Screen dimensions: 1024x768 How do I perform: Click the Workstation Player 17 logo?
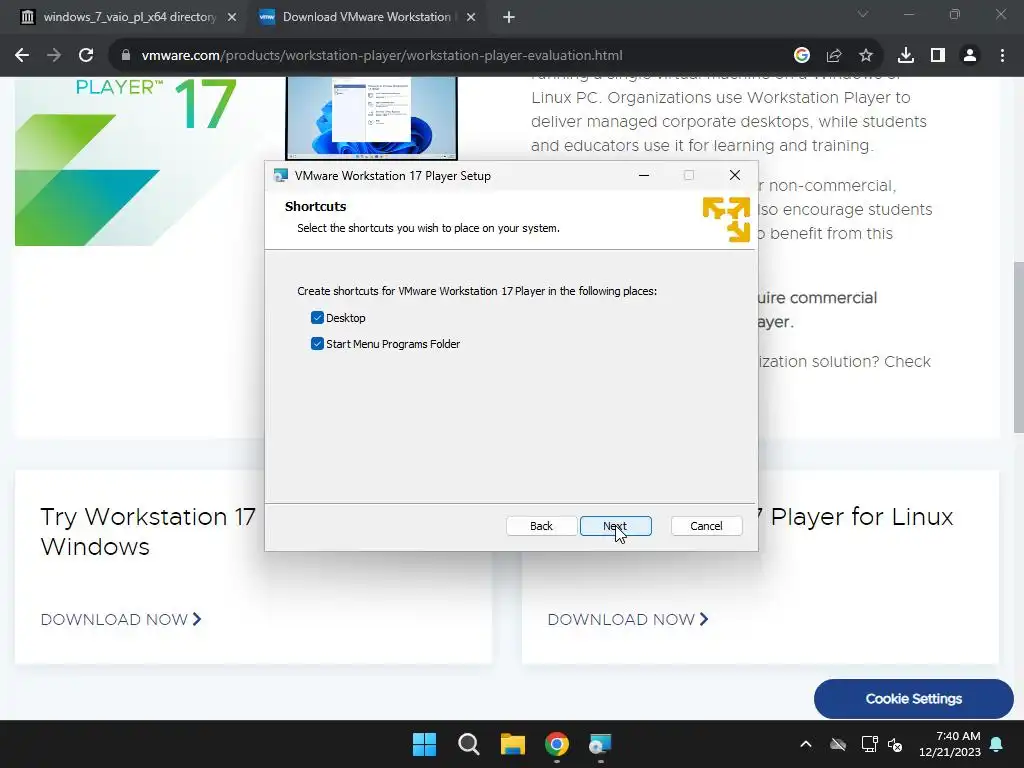click(x=125, y=161)
